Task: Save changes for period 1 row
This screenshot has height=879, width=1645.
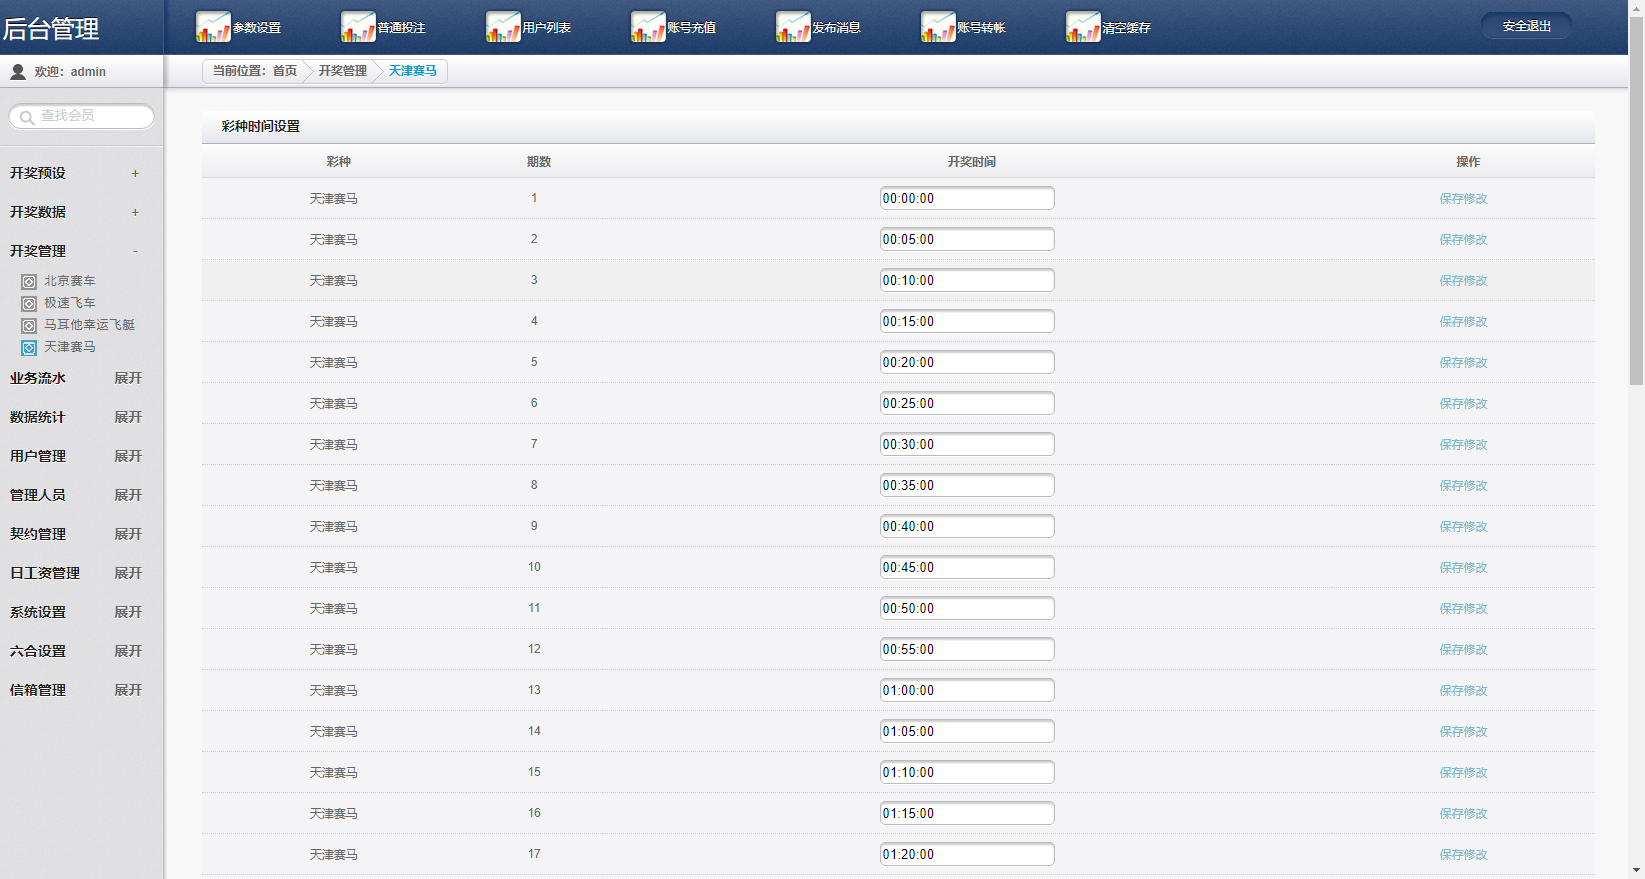Action: pyautogui.click(x=1463, y=199)
